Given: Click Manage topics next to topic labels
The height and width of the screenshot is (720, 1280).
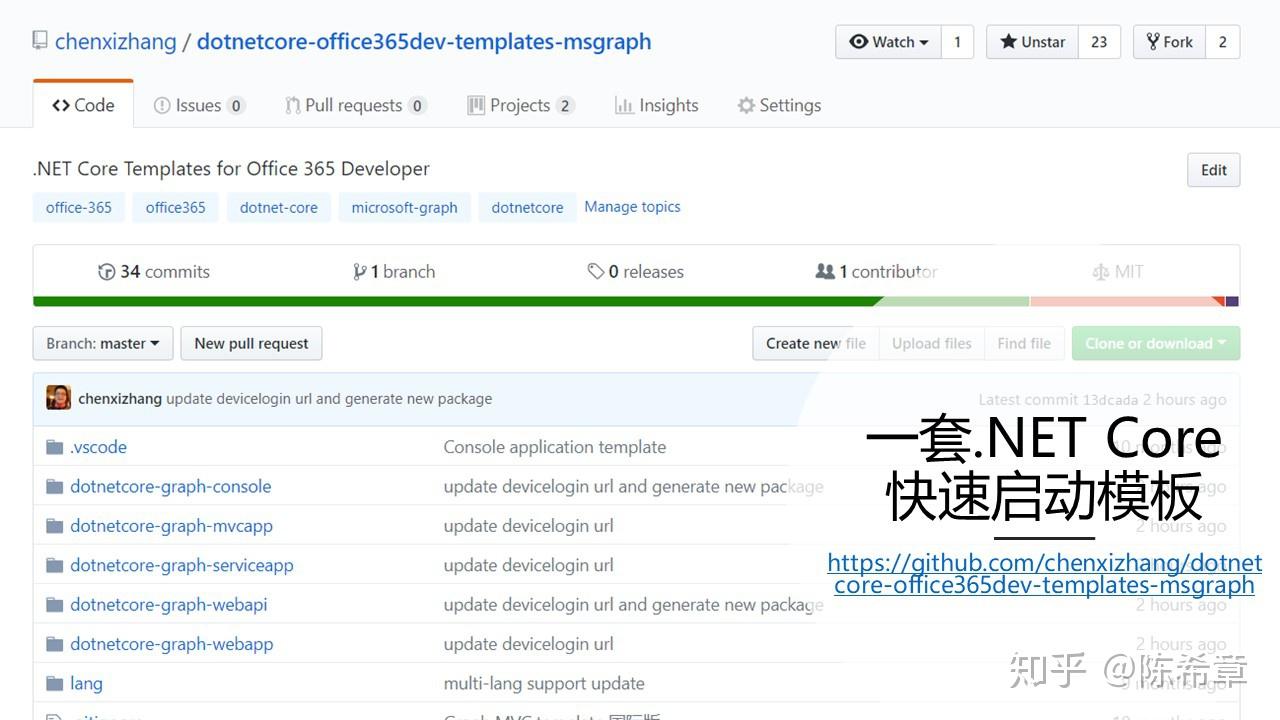Looking at the screenshot, I should coord(632,206).
